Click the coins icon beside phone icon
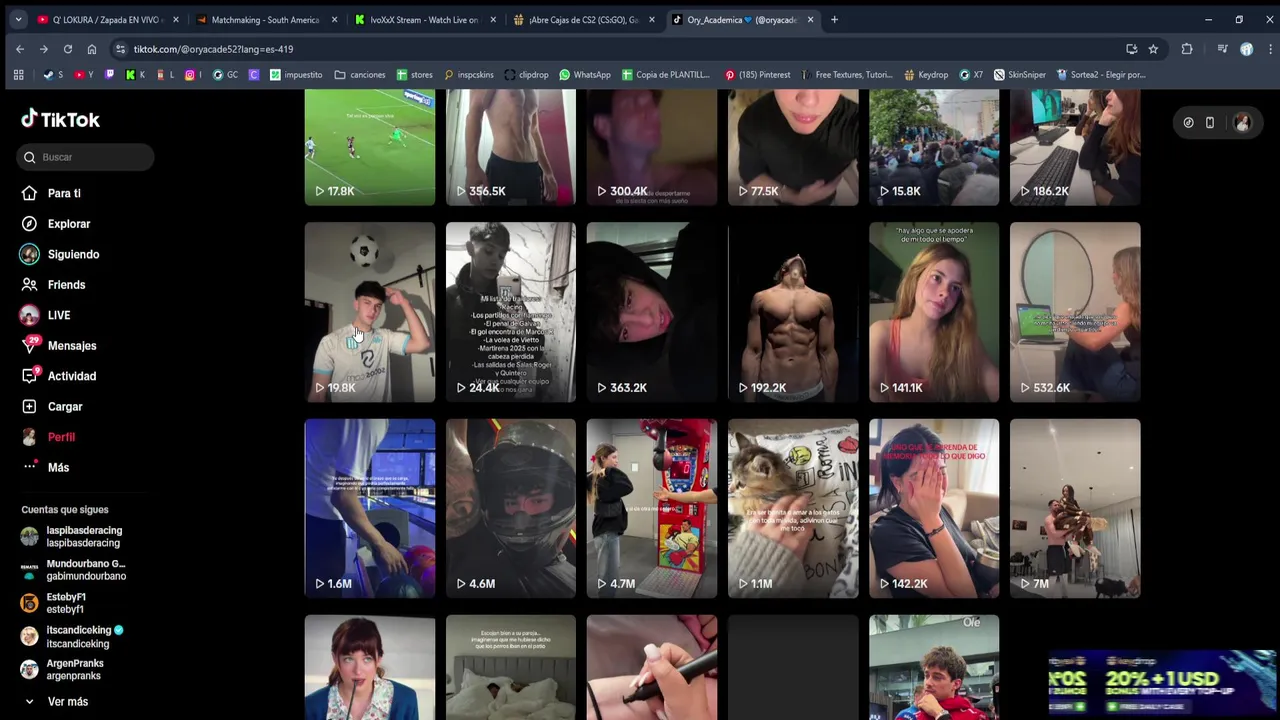Viewport: 1280px width, 720px height. tap(1188, 122)
